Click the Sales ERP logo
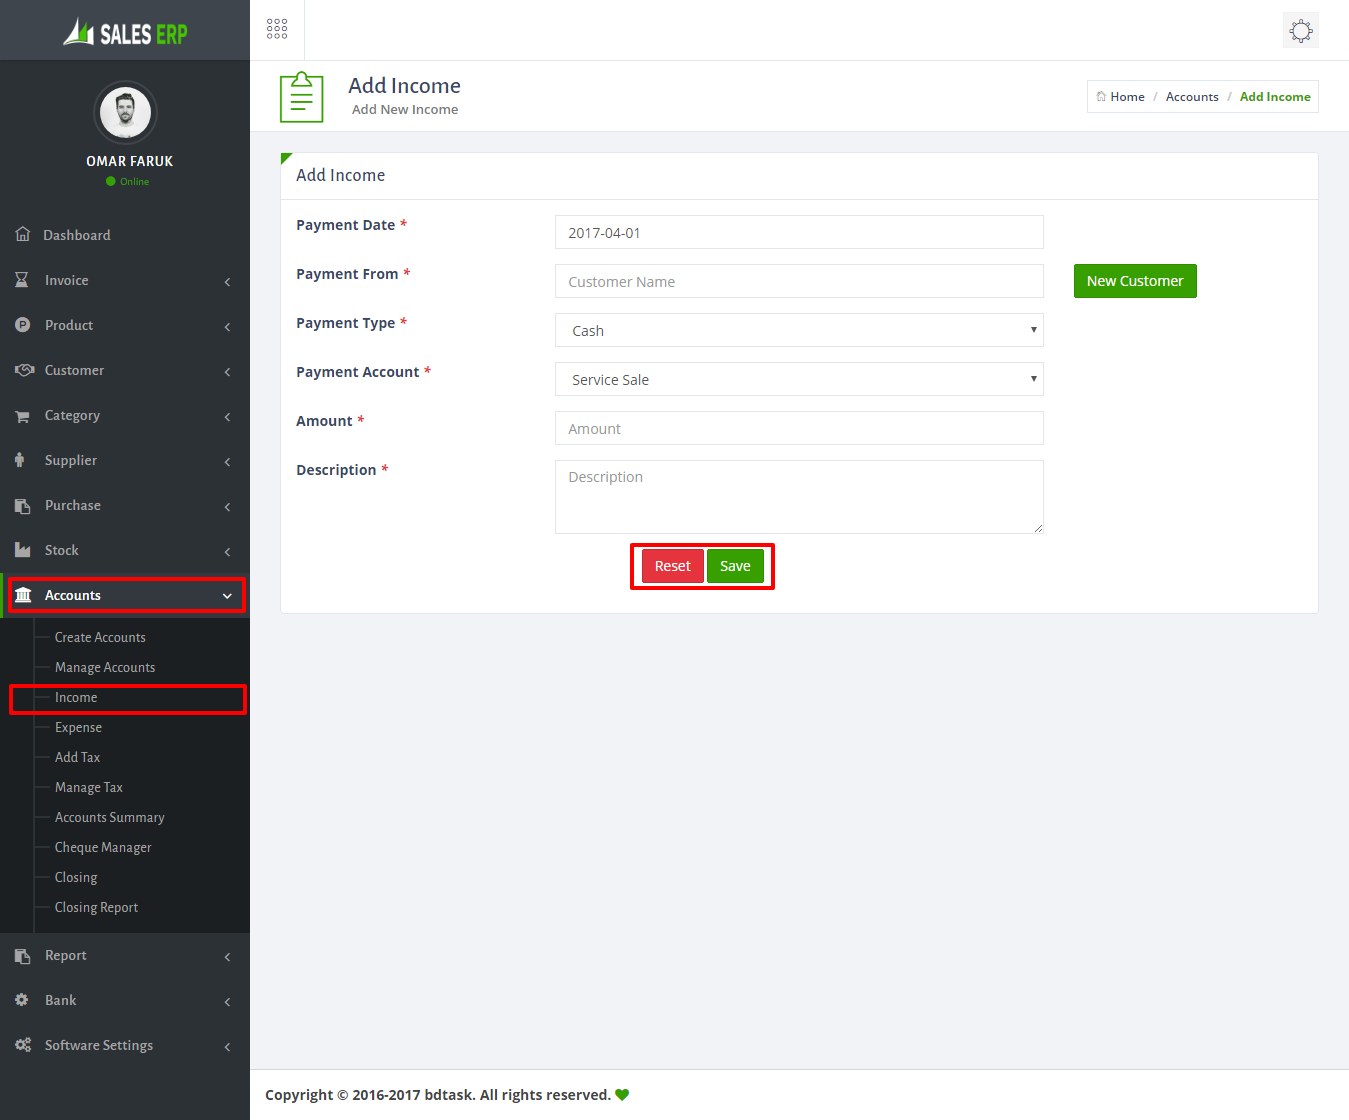 coord(125,33)
